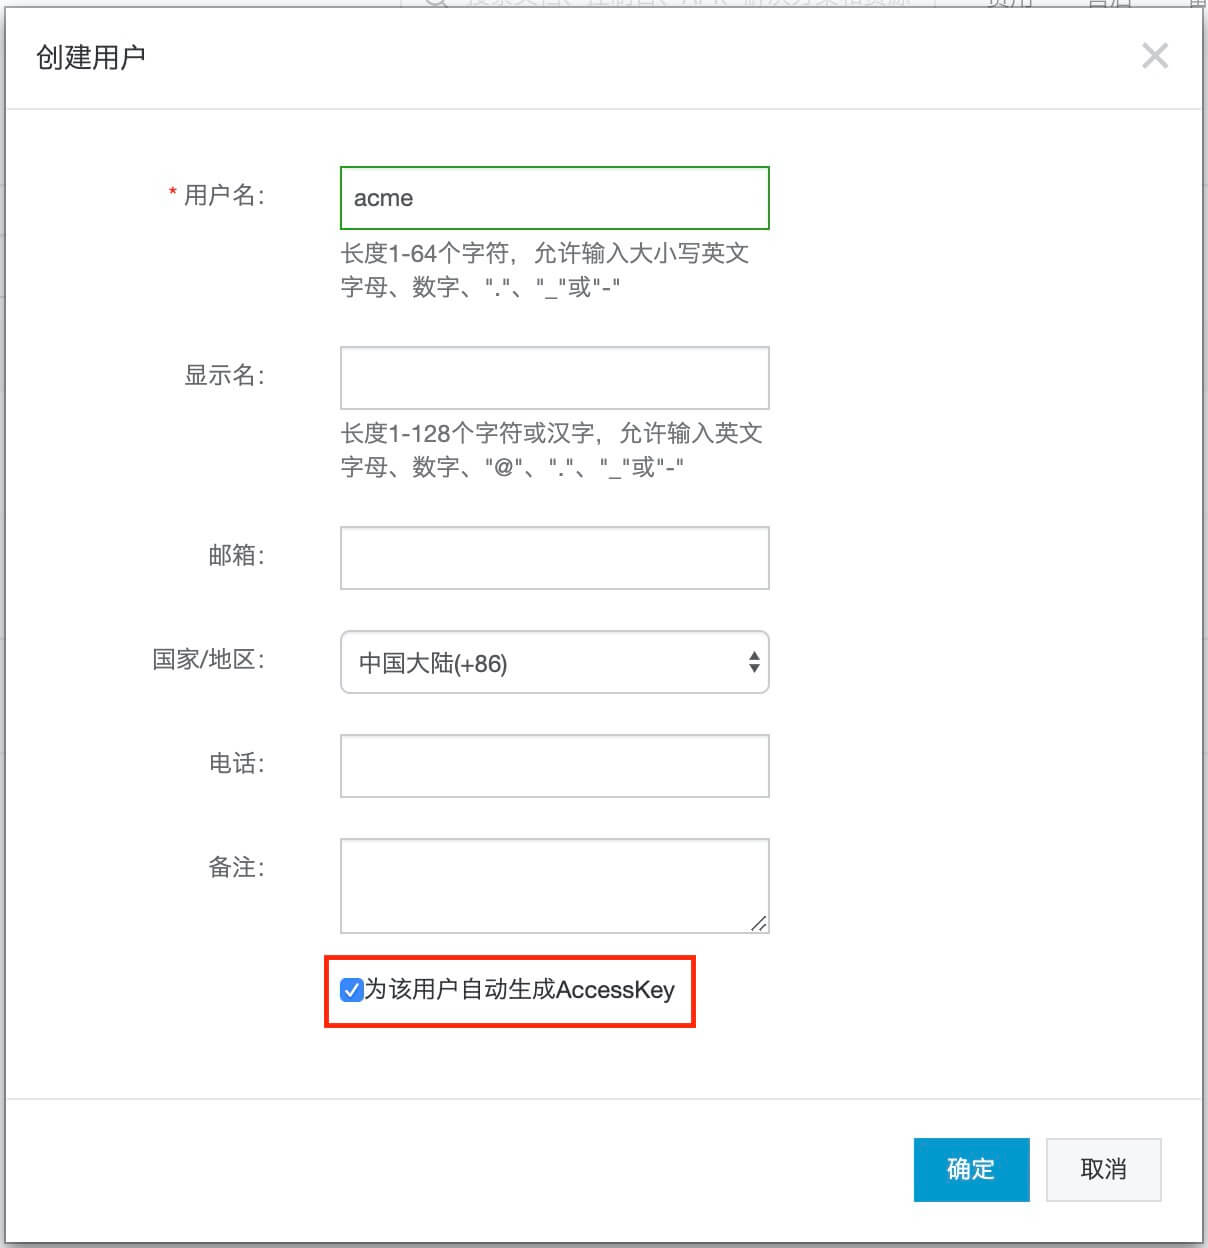Click the 国家/地区 field label
The width and height of the screenshot is (1208, 1248).
click(208, 659)
